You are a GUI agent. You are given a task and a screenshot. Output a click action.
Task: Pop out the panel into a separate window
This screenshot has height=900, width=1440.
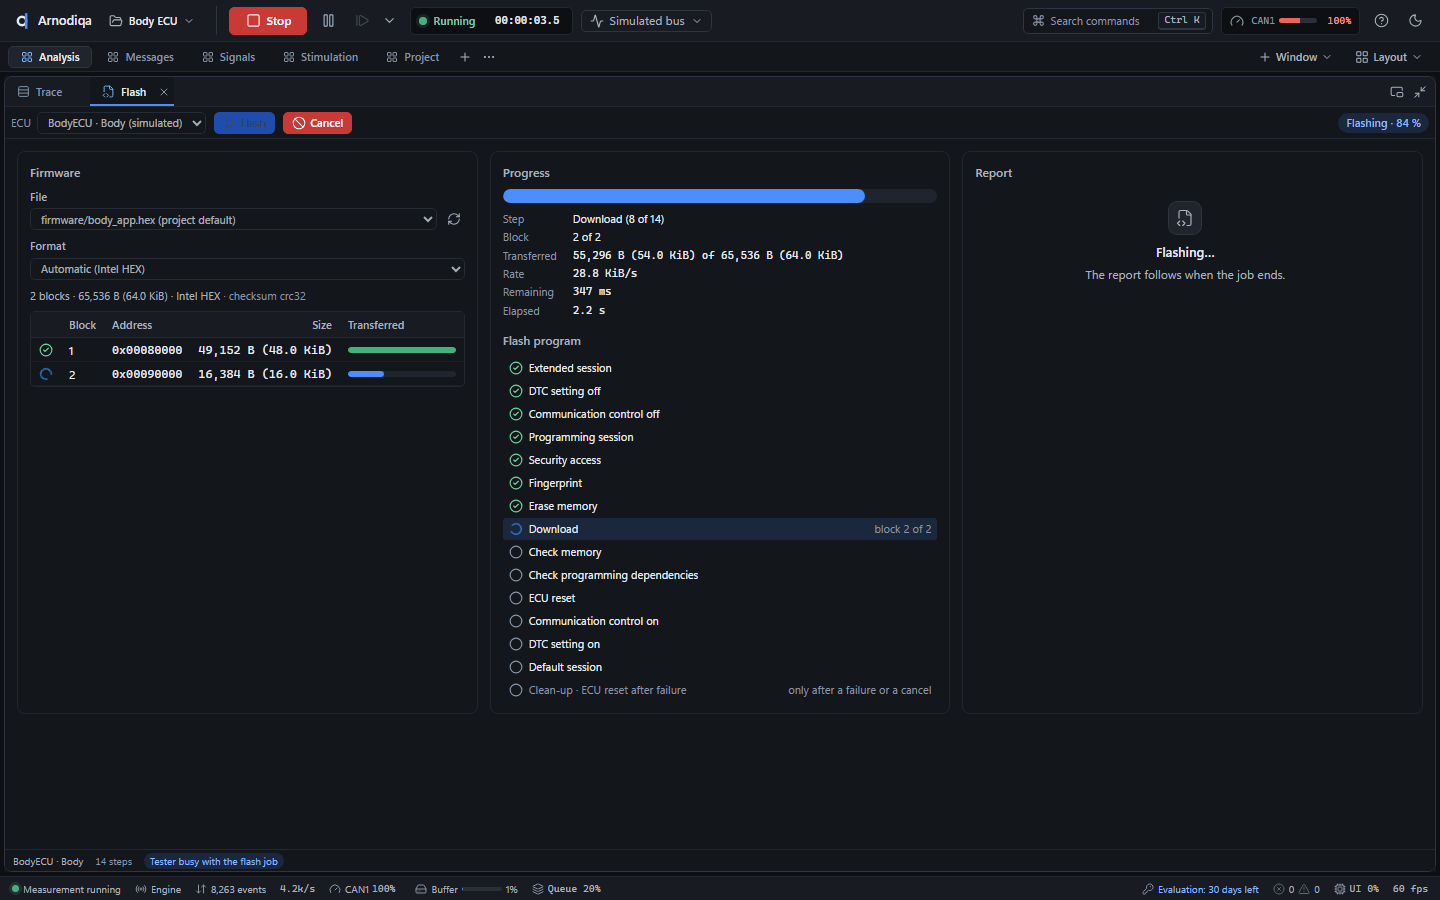(1397, 92)
